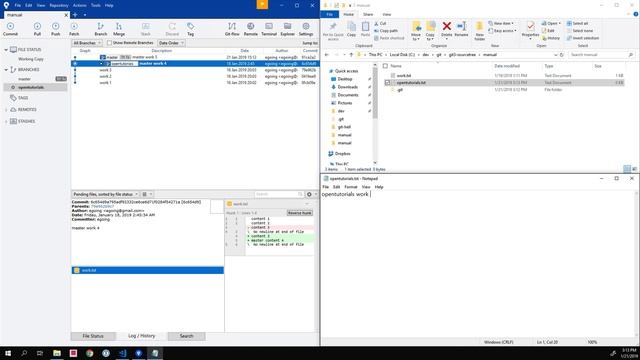Image resolution: width=640 pixels, height=360 pixels.
Task: Click the Explorer icon in SourceTree toolbar
Action: click(x=287, y=29)
